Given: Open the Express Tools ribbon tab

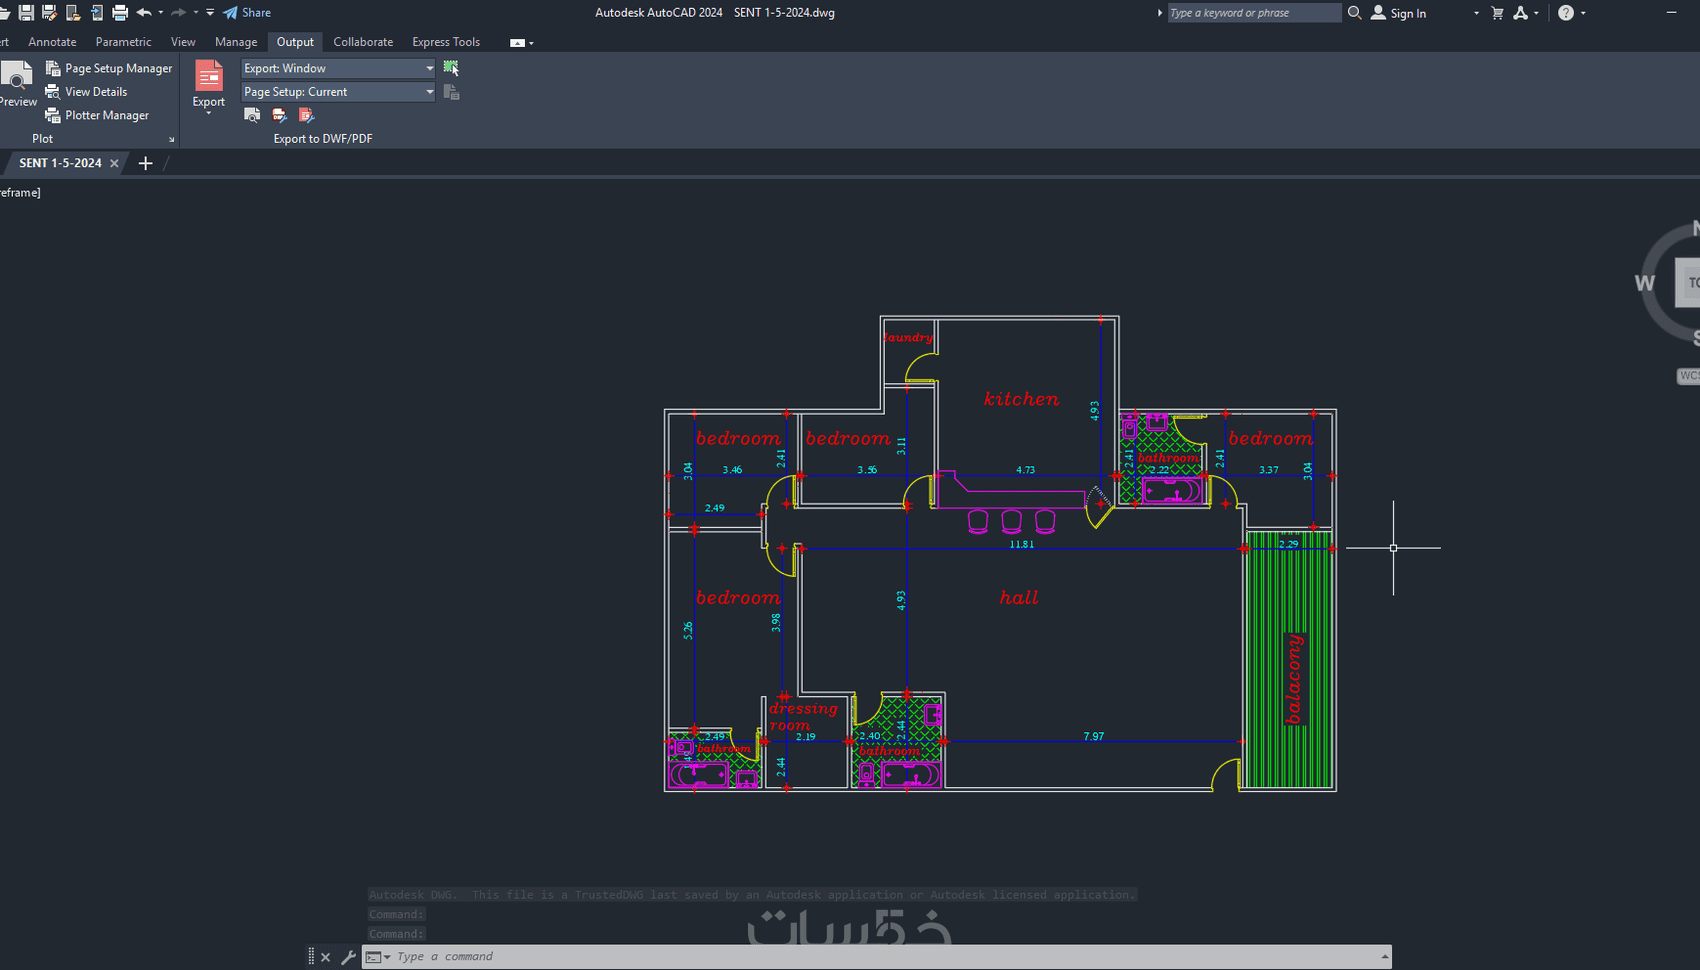Looking at the screenshot, I should (x=446, y=42).
